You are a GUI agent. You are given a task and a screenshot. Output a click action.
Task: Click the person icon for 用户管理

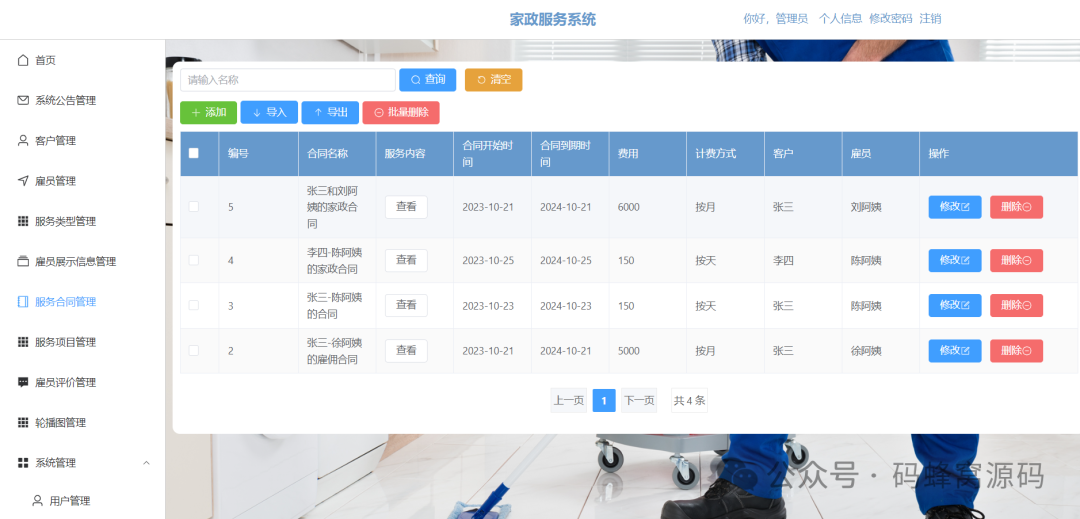pos(37,500)
